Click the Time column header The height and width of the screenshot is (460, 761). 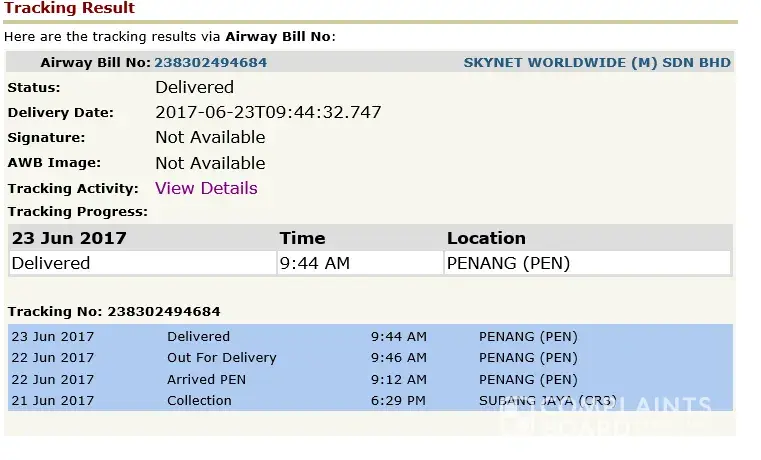[x=302, y=238]
